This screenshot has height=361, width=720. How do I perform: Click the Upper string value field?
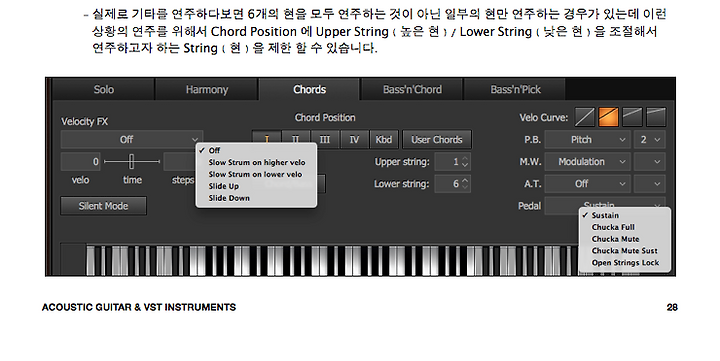click(x=452, y=162)
